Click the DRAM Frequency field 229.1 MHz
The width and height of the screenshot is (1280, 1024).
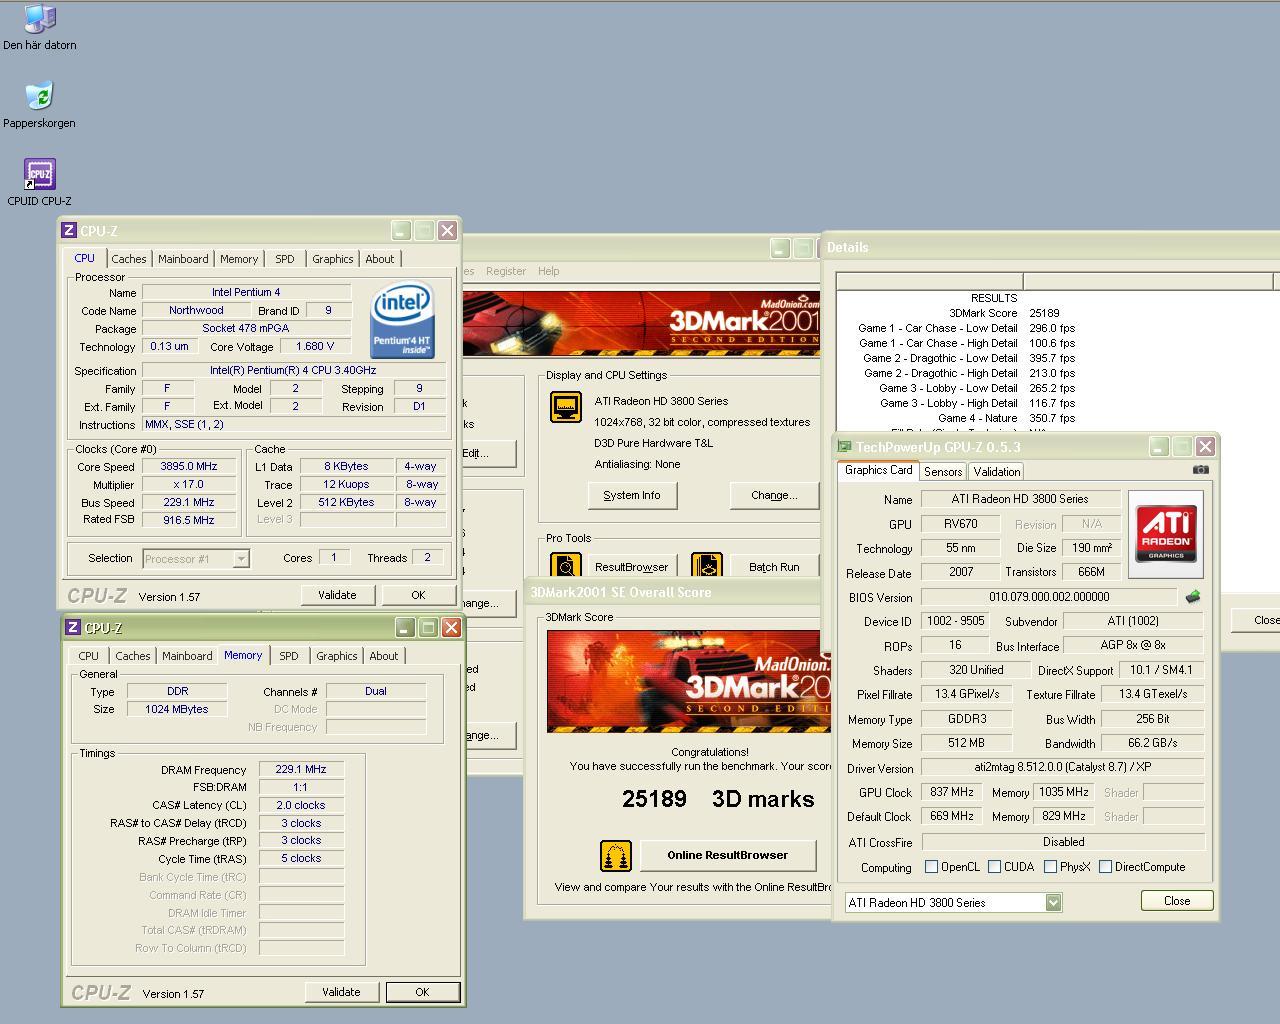pyautogui.click(x=301, y=770)
